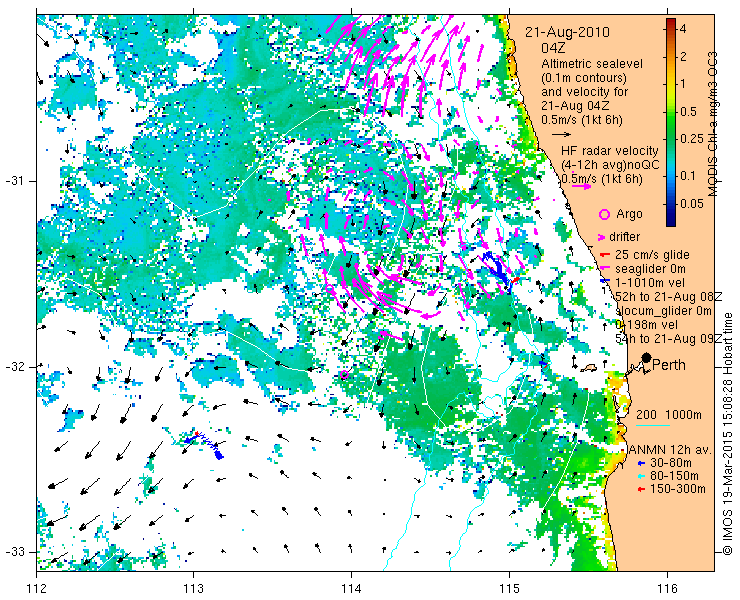Viewport: 740px width, 600px height.
Task: Click the '52h to 21-Aug 08Z' text
Action: point(668,297)
